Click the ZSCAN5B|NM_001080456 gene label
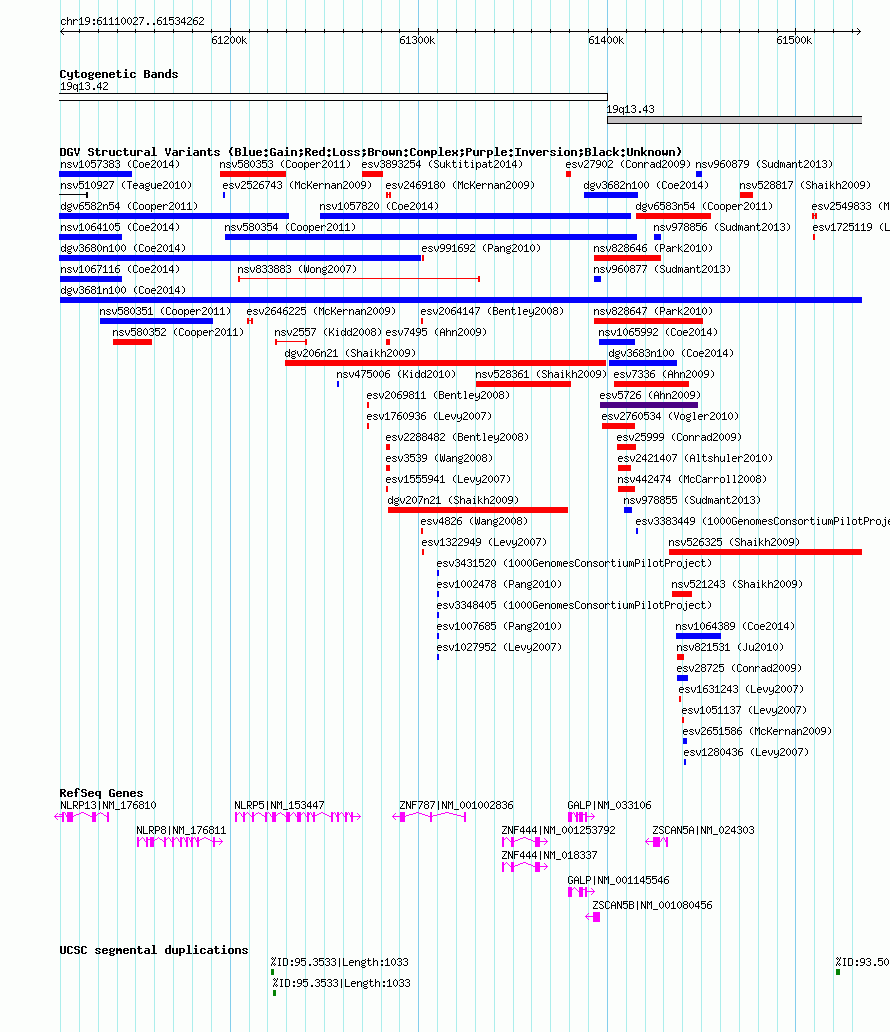This screenshot has width=890, height=1032. tap(652, 906)
